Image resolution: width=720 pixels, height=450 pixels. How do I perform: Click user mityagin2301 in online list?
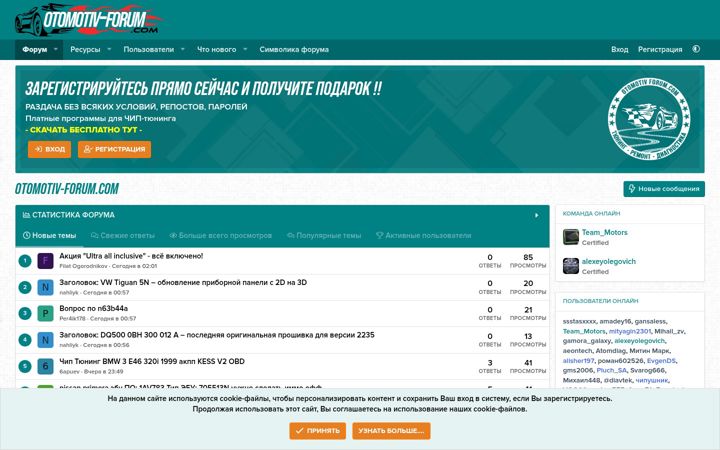click(x=630, y=331)
